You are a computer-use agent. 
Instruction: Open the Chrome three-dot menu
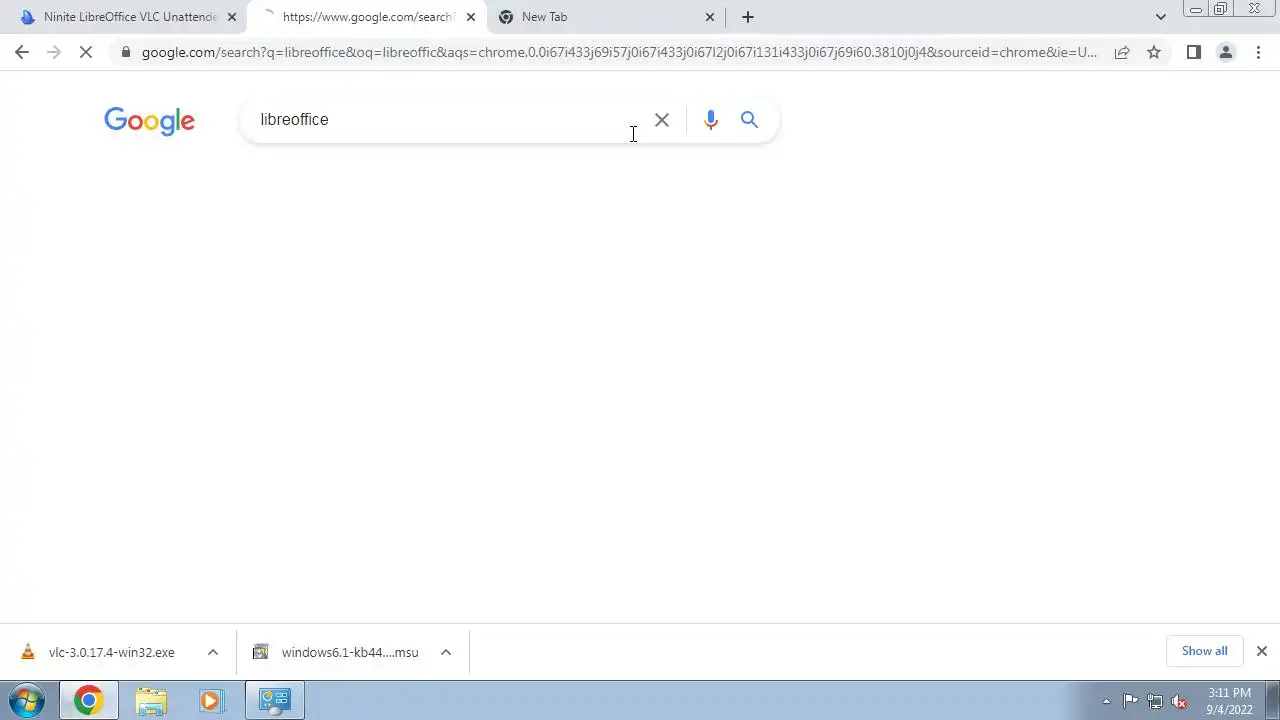click(x=1258, y=52)
